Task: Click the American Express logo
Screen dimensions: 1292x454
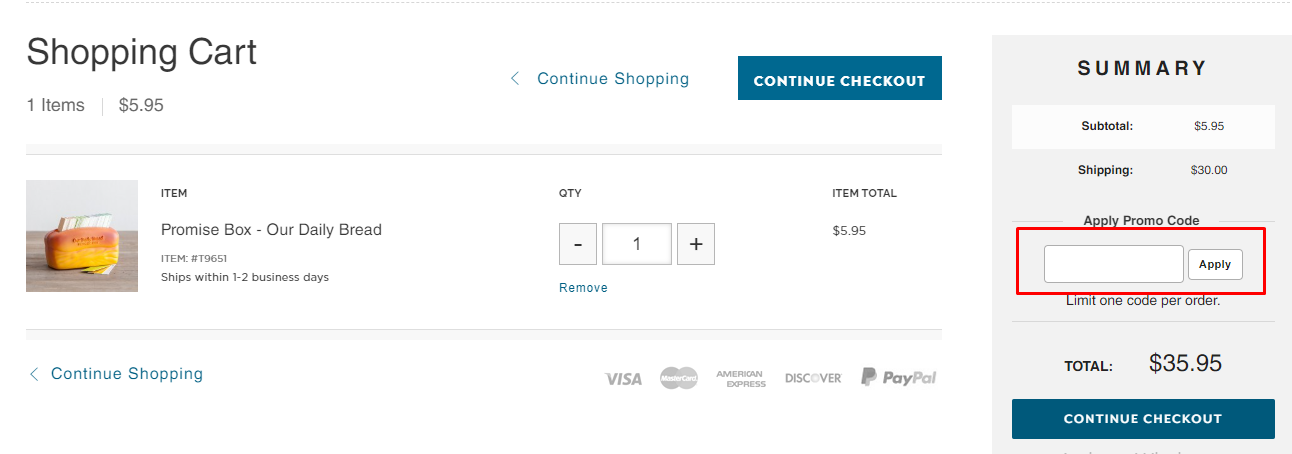Action: coord(740,378)
